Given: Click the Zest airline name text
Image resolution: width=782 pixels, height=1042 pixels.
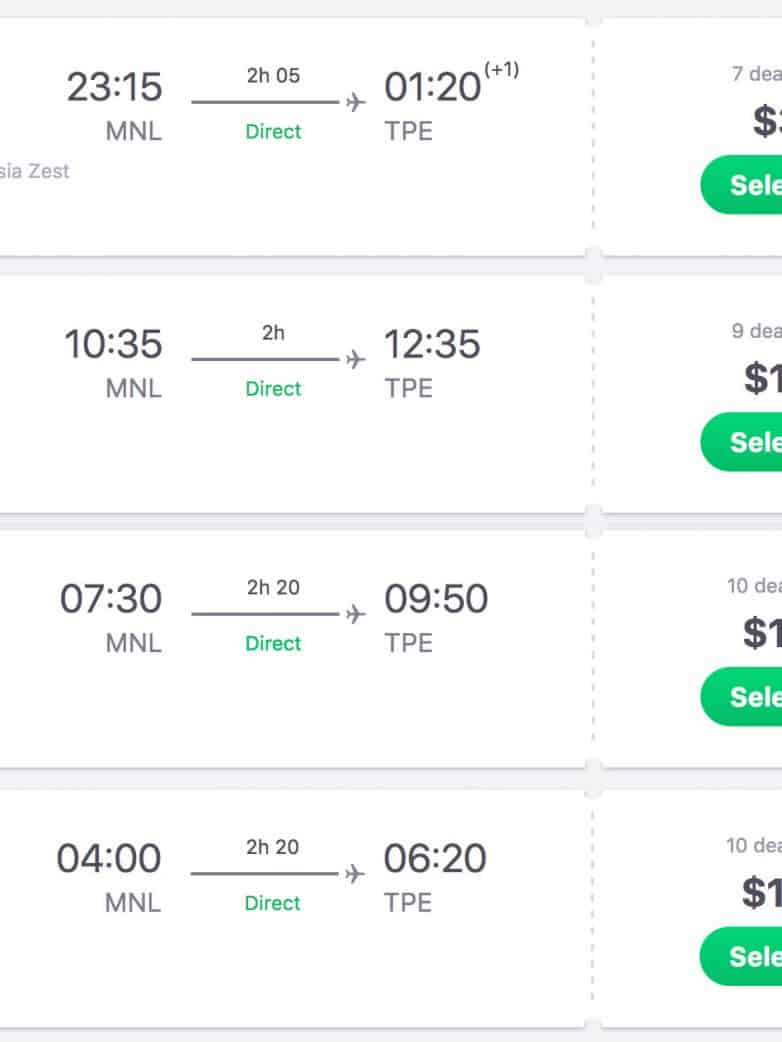Looking at the screenshot, I should 48,171.
